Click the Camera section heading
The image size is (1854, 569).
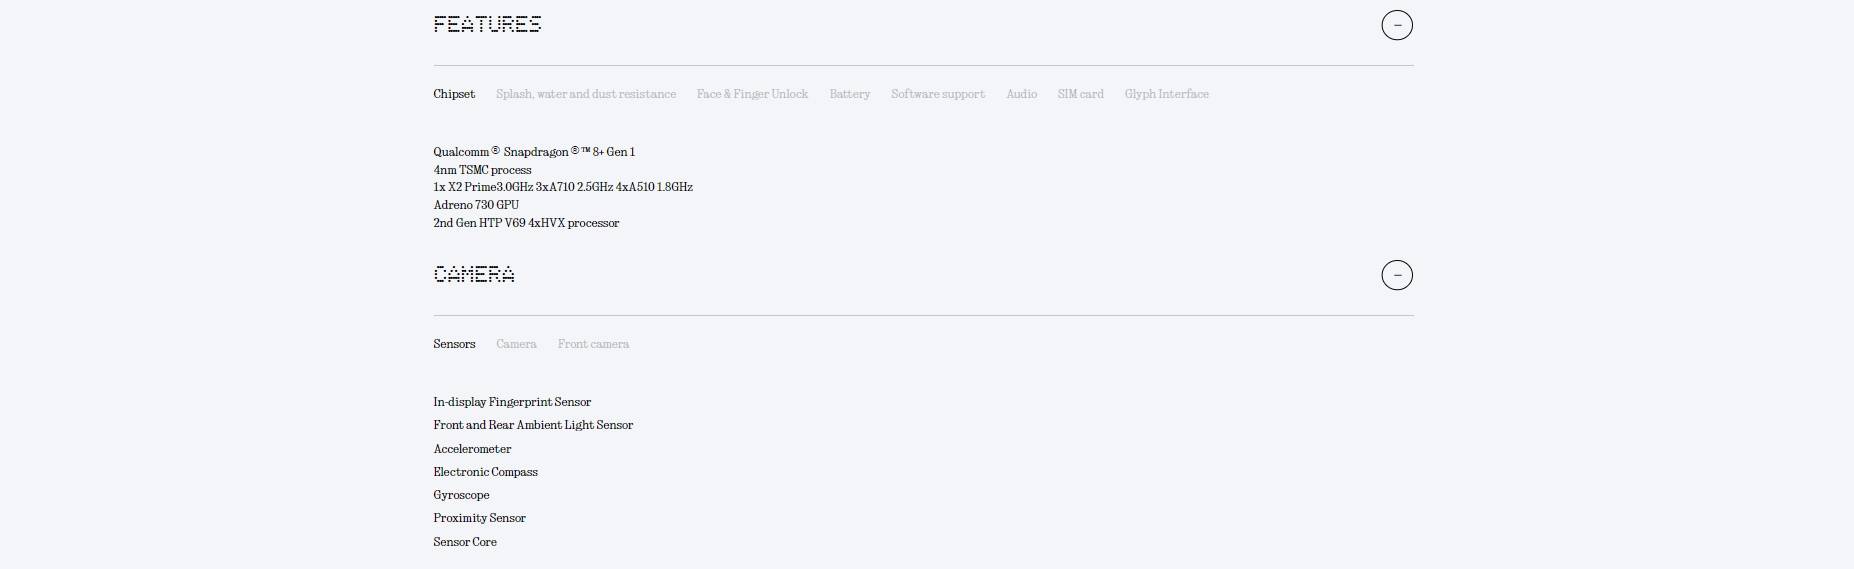(x=474, y=275)
